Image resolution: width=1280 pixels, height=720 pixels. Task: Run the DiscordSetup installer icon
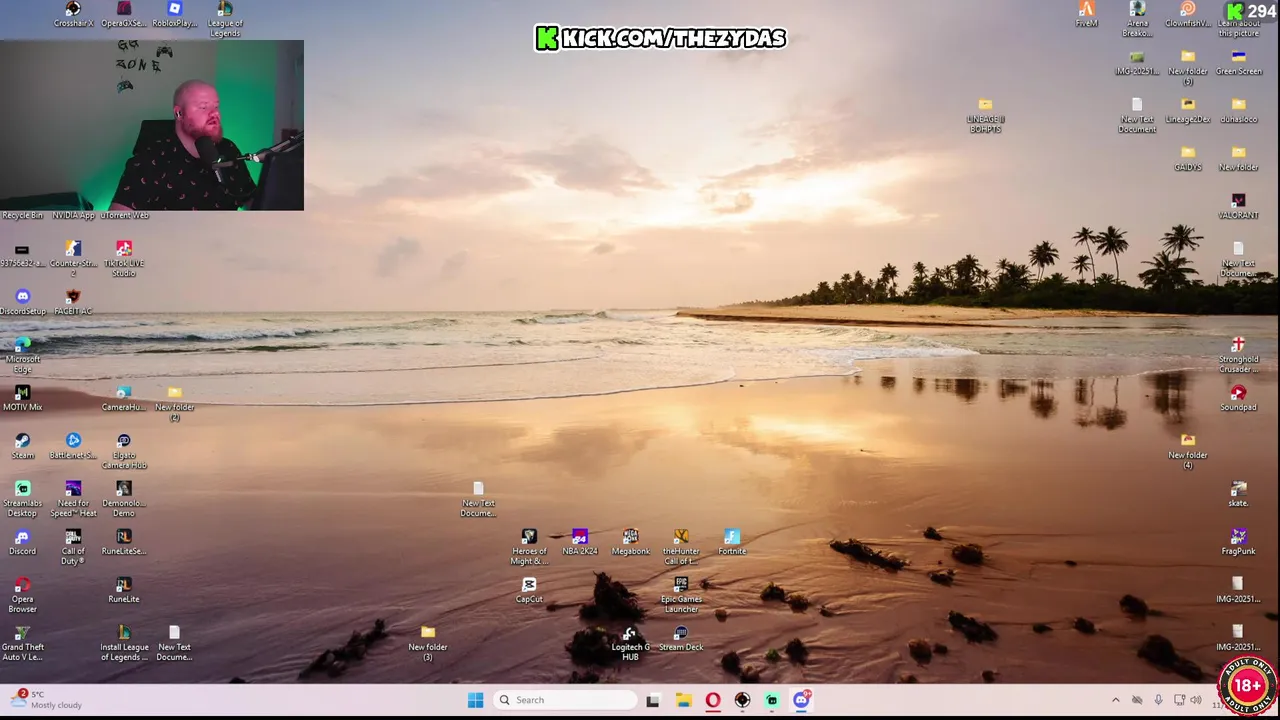pyautogui.click(x=22, y=302)
